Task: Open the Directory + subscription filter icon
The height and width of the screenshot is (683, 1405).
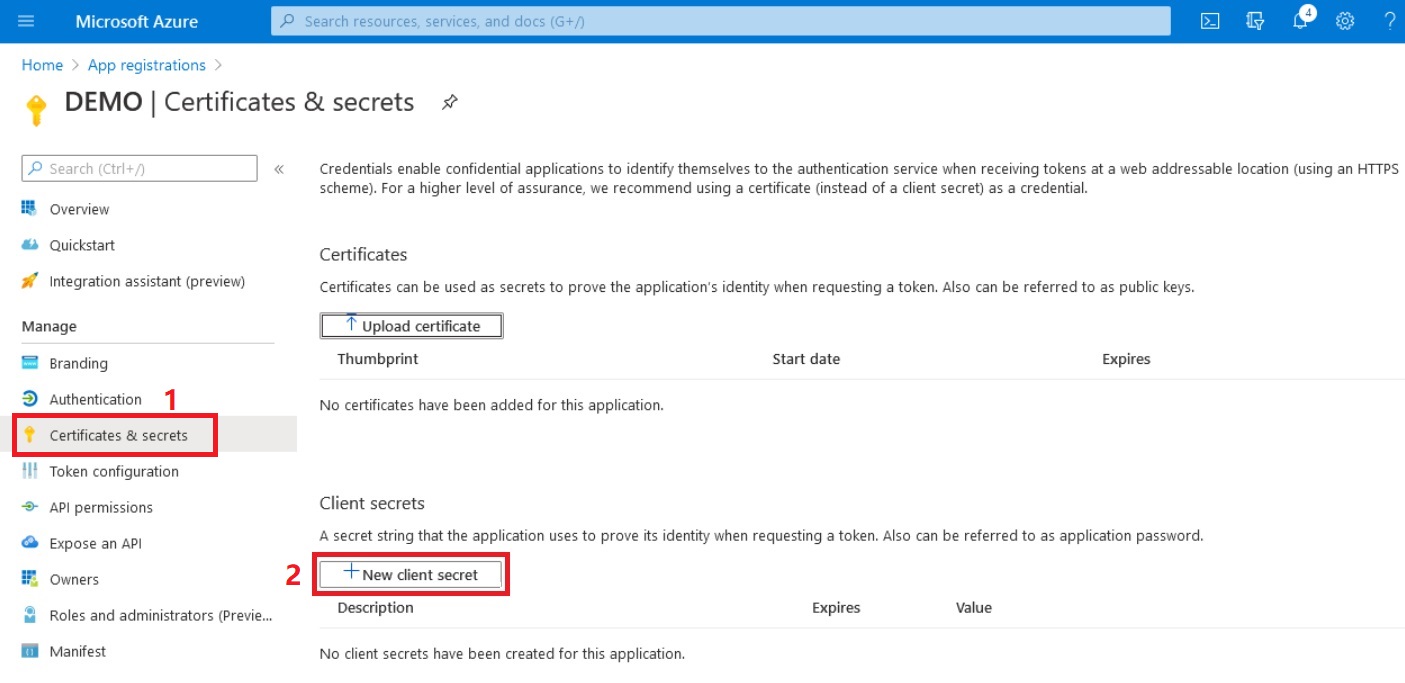Action: tap(1255, 21)
